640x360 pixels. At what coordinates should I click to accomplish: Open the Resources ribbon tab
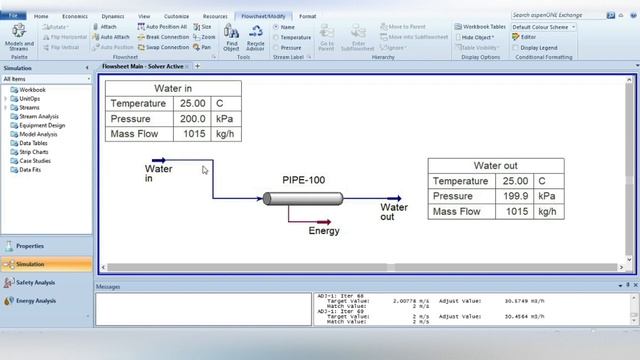(x=215, y=16)
